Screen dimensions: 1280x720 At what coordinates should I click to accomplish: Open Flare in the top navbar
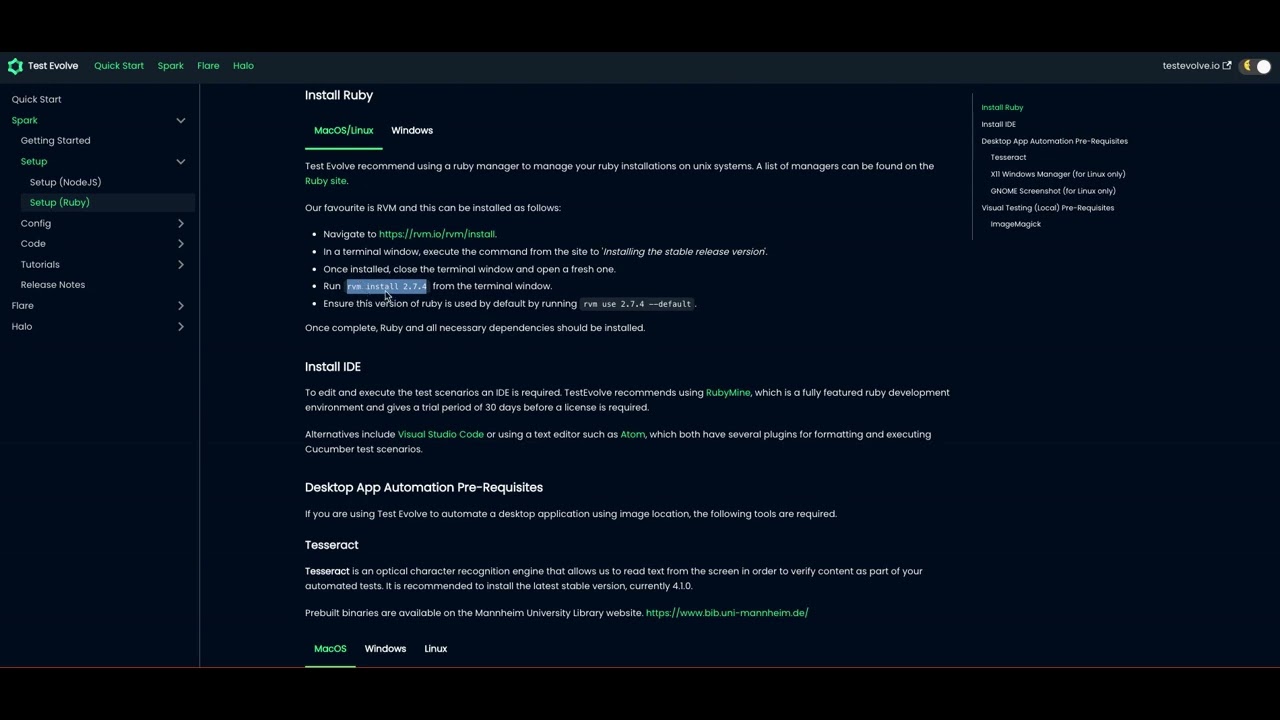(208, 66)
